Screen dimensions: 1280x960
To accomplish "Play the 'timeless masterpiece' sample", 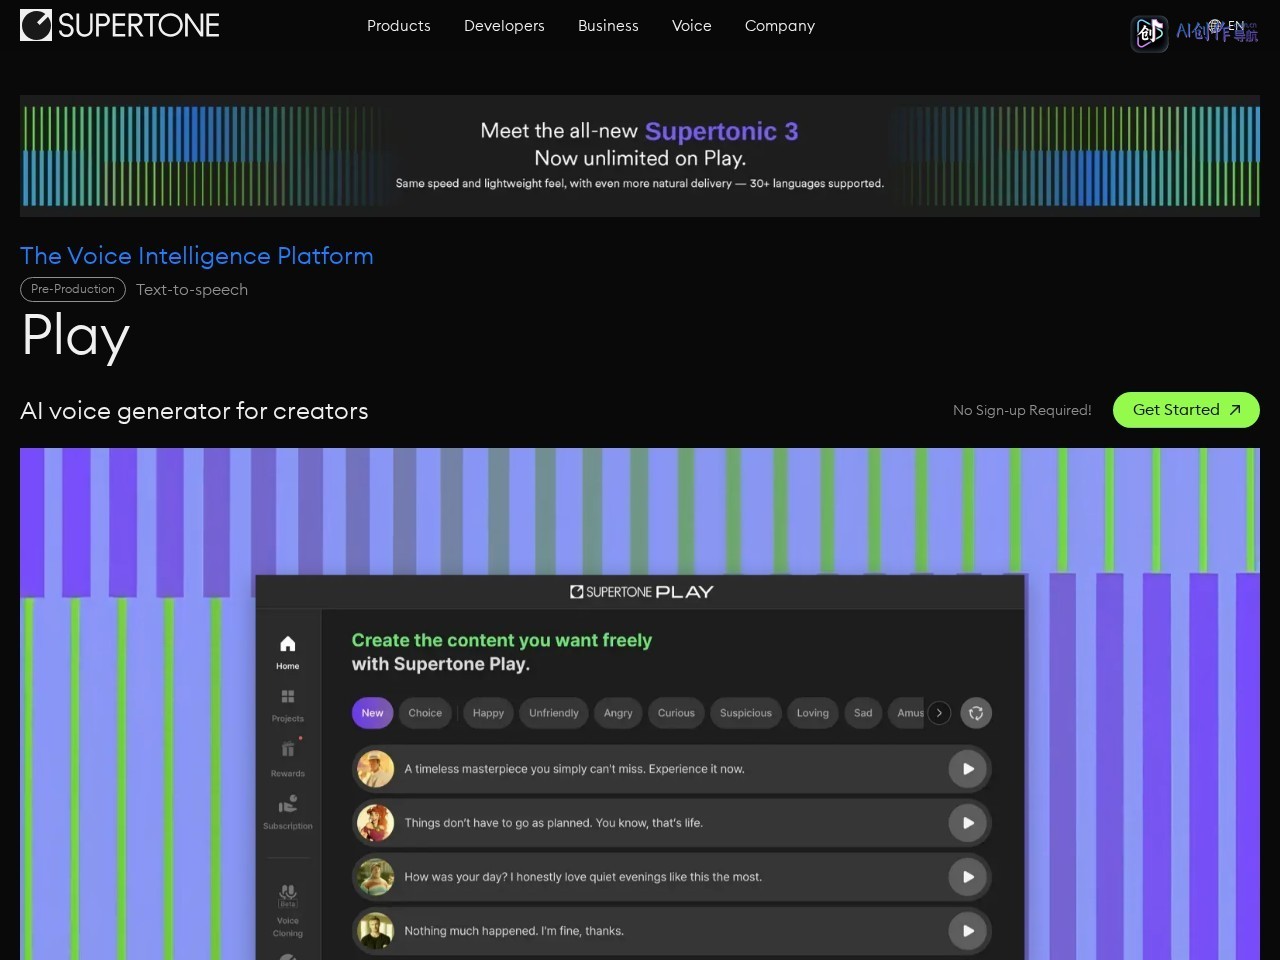I will [968, 769].
